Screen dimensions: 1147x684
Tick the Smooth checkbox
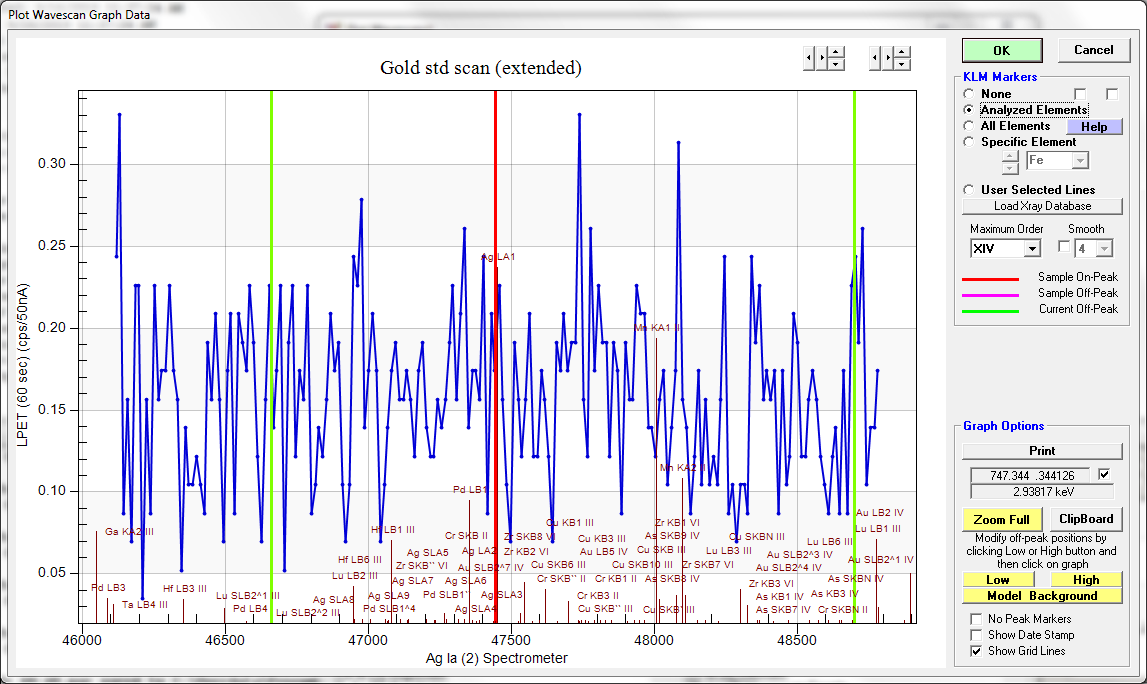tap(1065, 247)
